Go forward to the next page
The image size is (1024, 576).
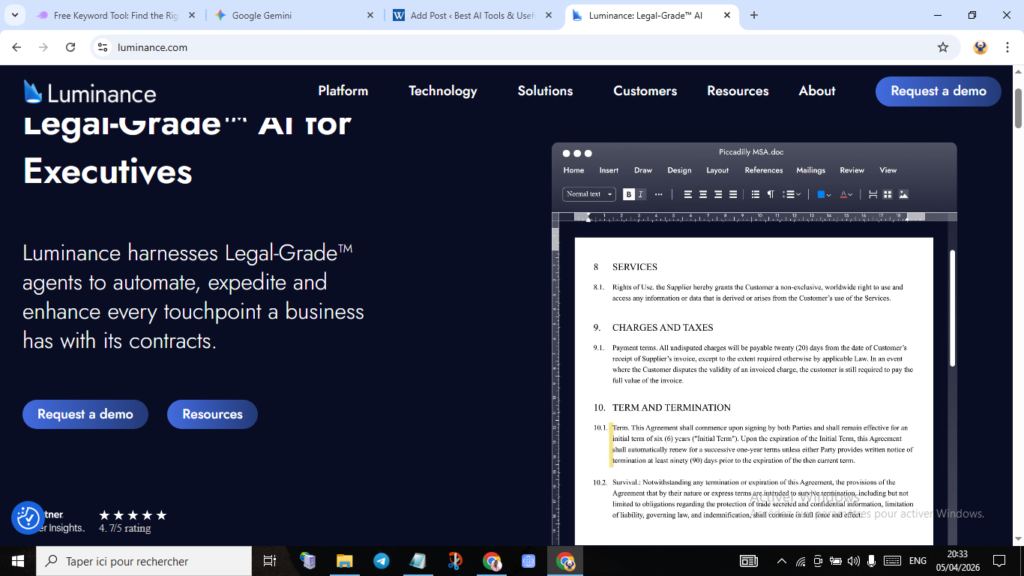[x=43, y=47]
